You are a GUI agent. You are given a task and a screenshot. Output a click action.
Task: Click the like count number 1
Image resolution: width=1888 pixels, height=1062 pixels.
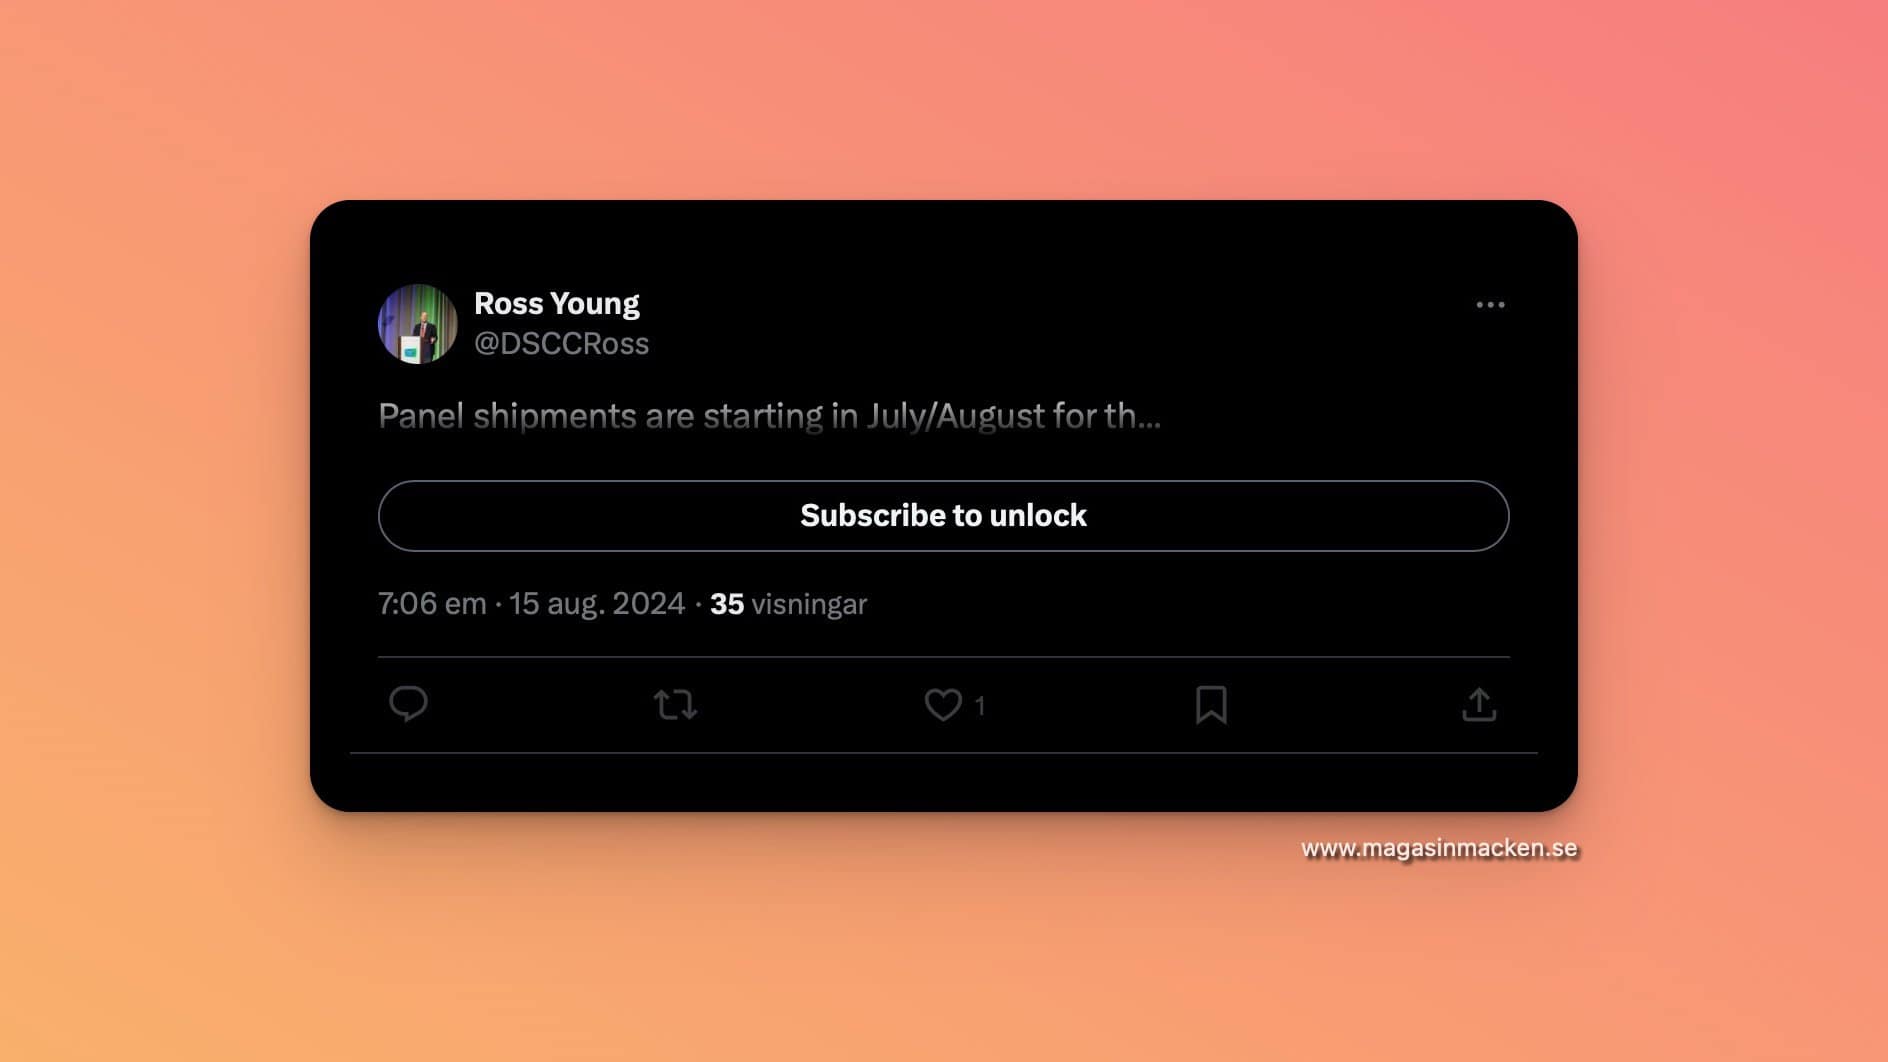pyautogui.click(x=980, y=706)
